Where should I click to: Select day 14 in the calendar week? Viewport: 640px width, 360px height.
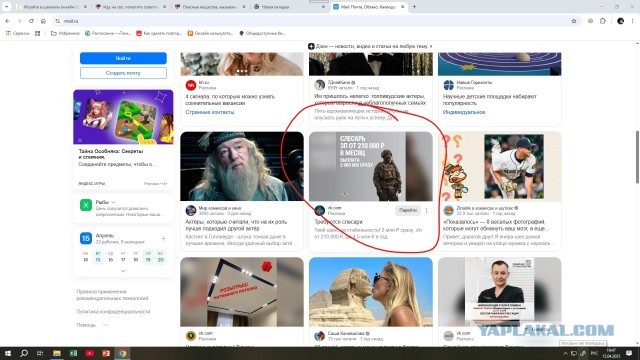point(85,260)
